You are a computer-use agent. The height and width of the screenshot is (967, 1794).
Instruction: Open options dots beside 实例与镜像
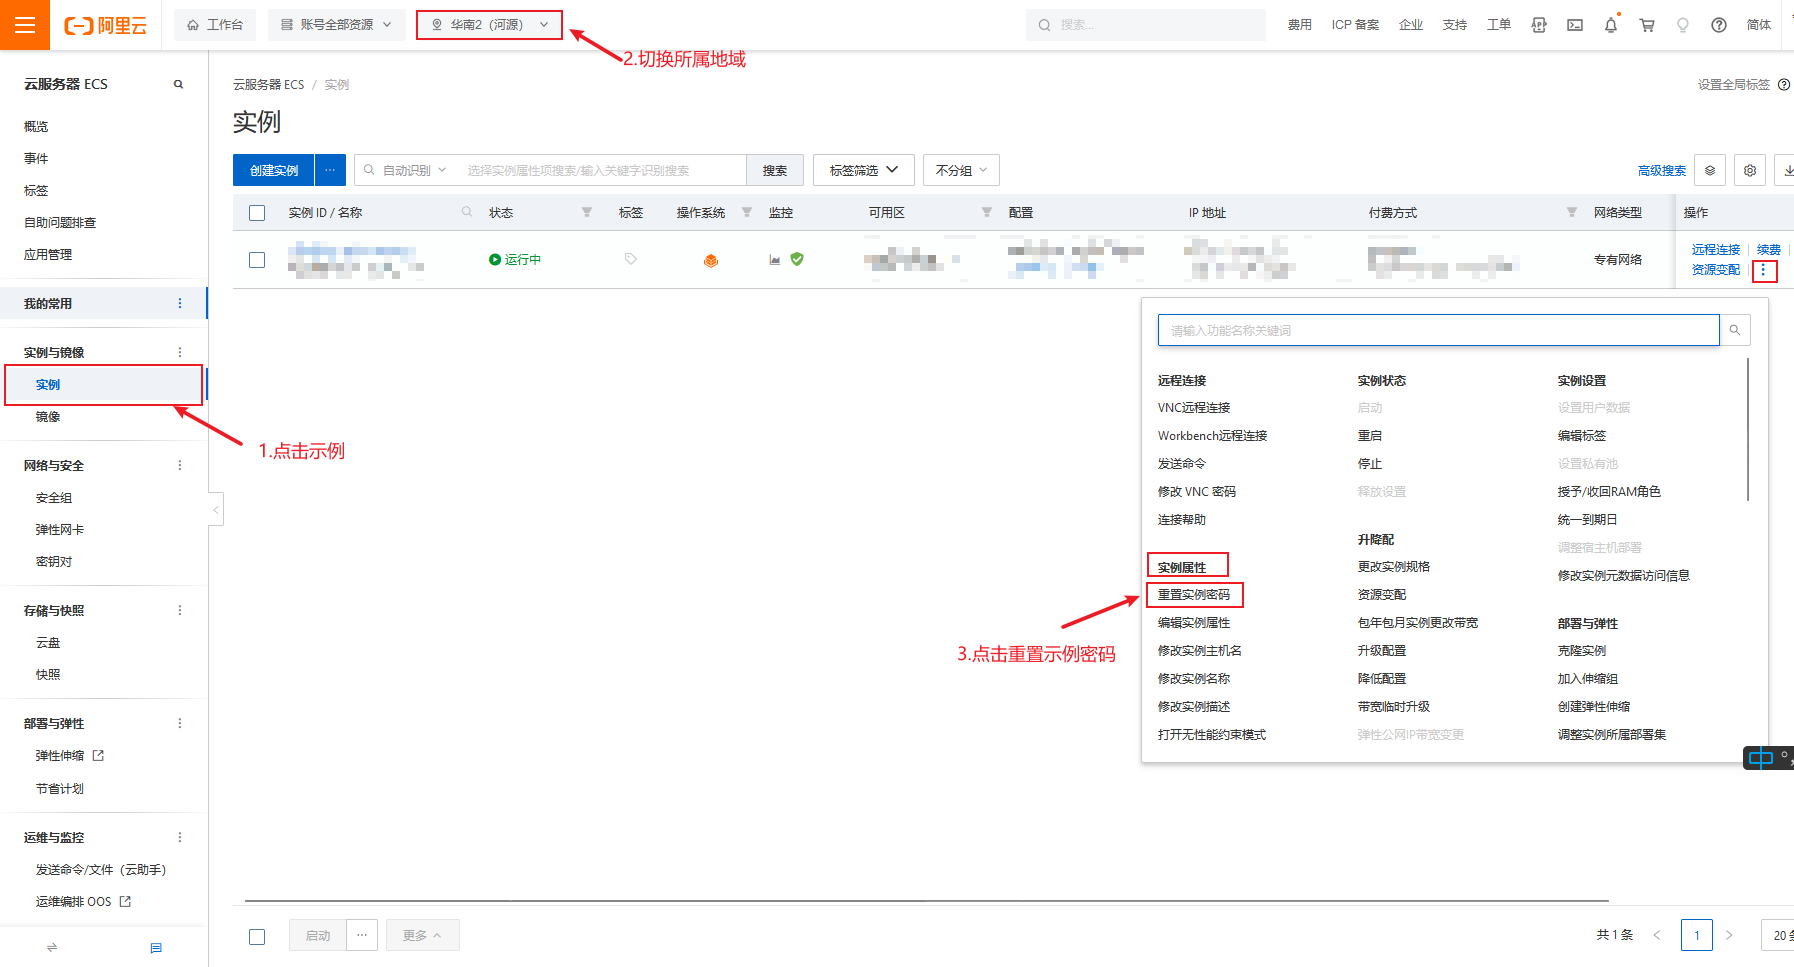180,352
